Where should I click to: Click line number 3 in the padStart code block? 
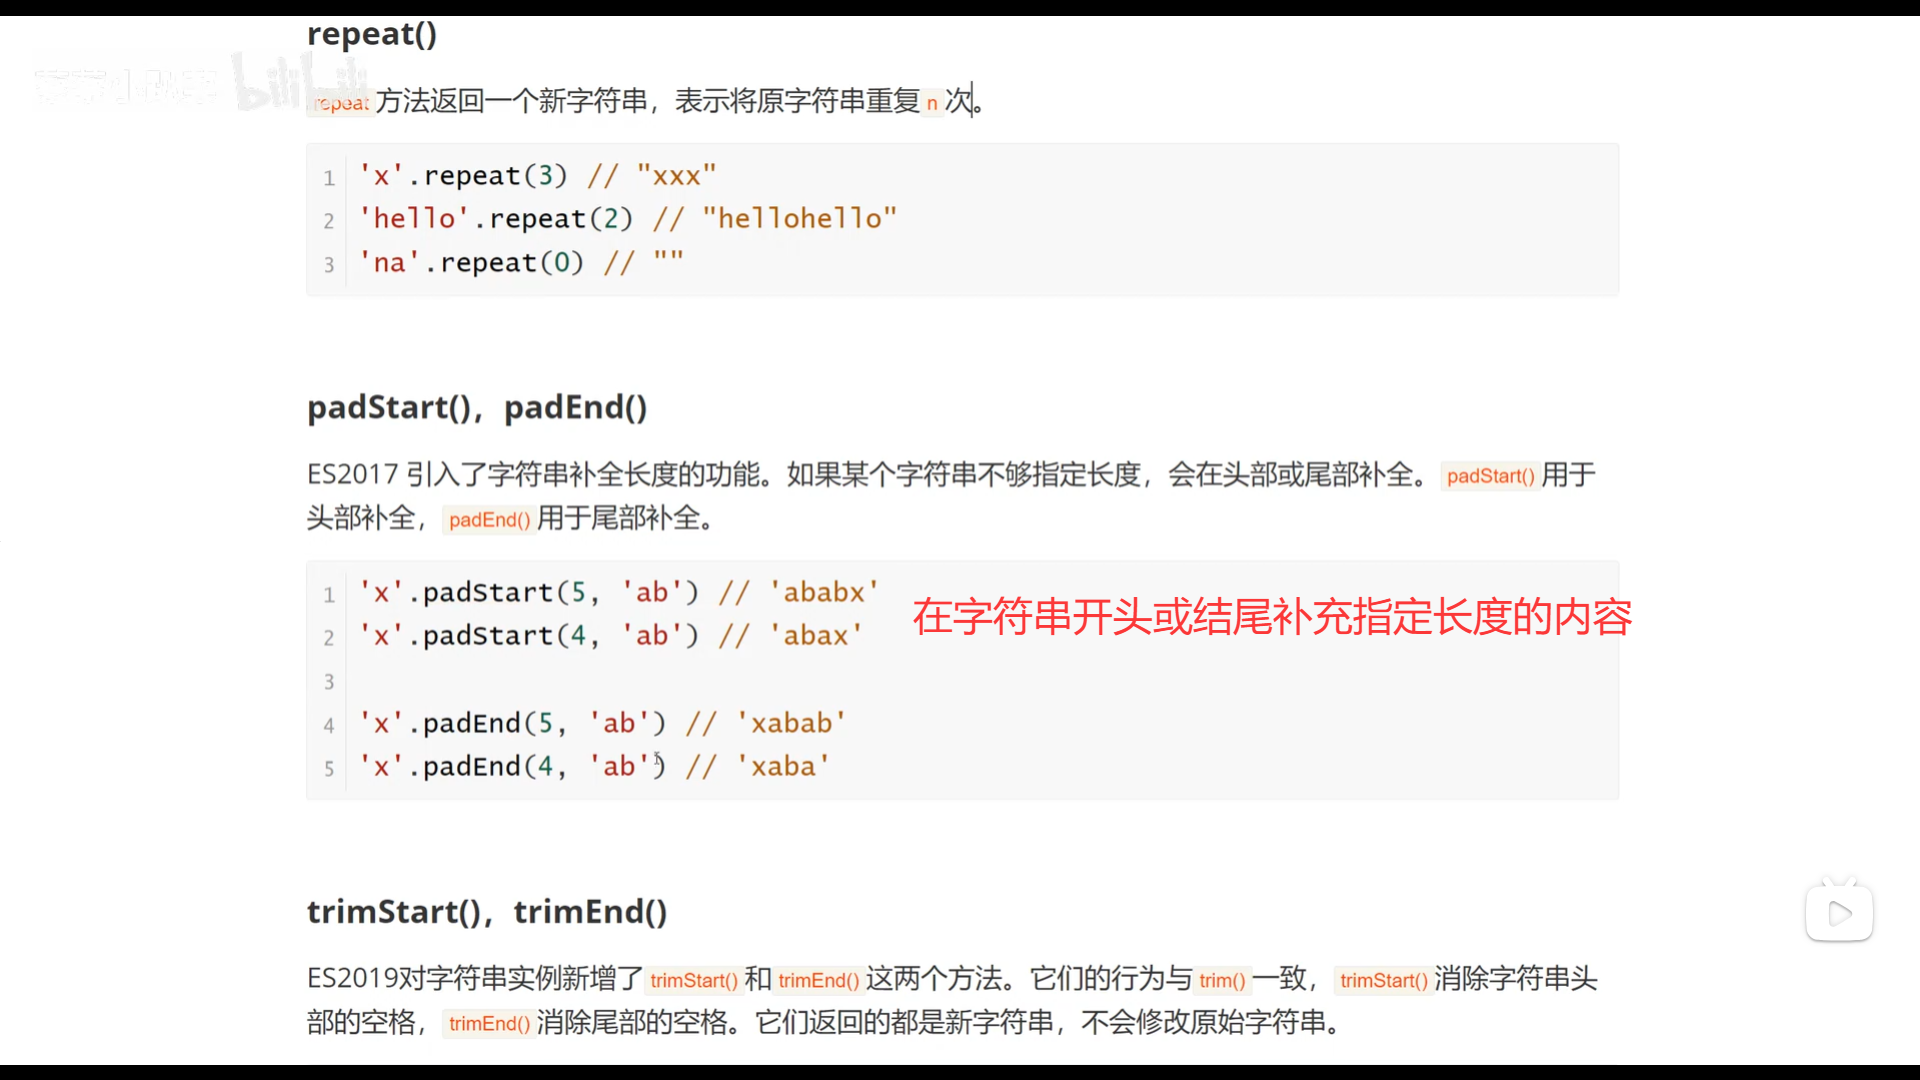329,681
